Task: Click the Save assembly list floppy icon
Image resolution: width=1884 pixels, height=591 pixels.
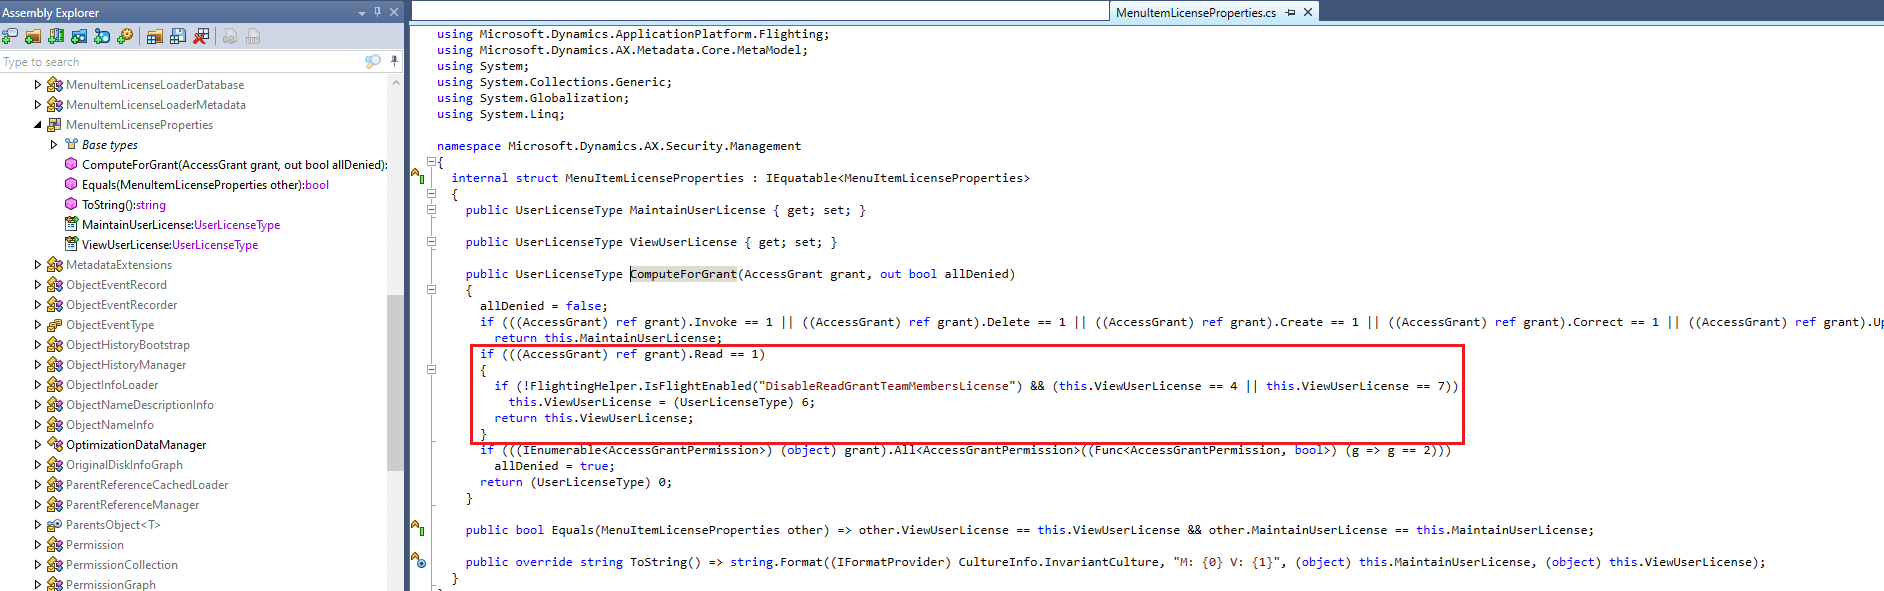Action: (178, 36)
